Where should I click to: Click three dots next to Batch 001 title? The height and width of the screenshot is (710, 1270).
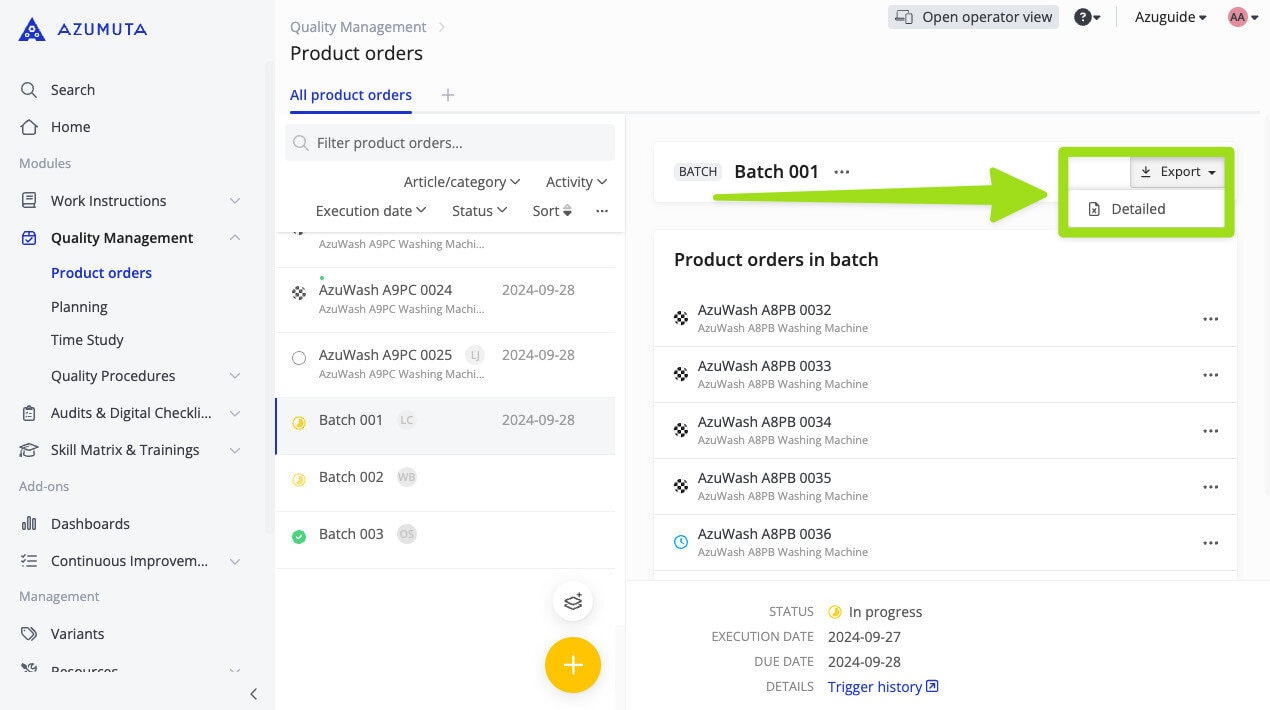click(842, 172)
